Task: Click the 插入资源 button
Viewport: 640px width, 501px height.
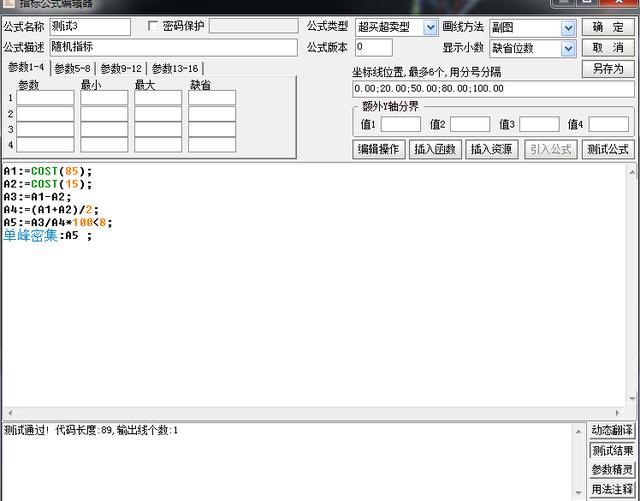Action: point(491,149)
